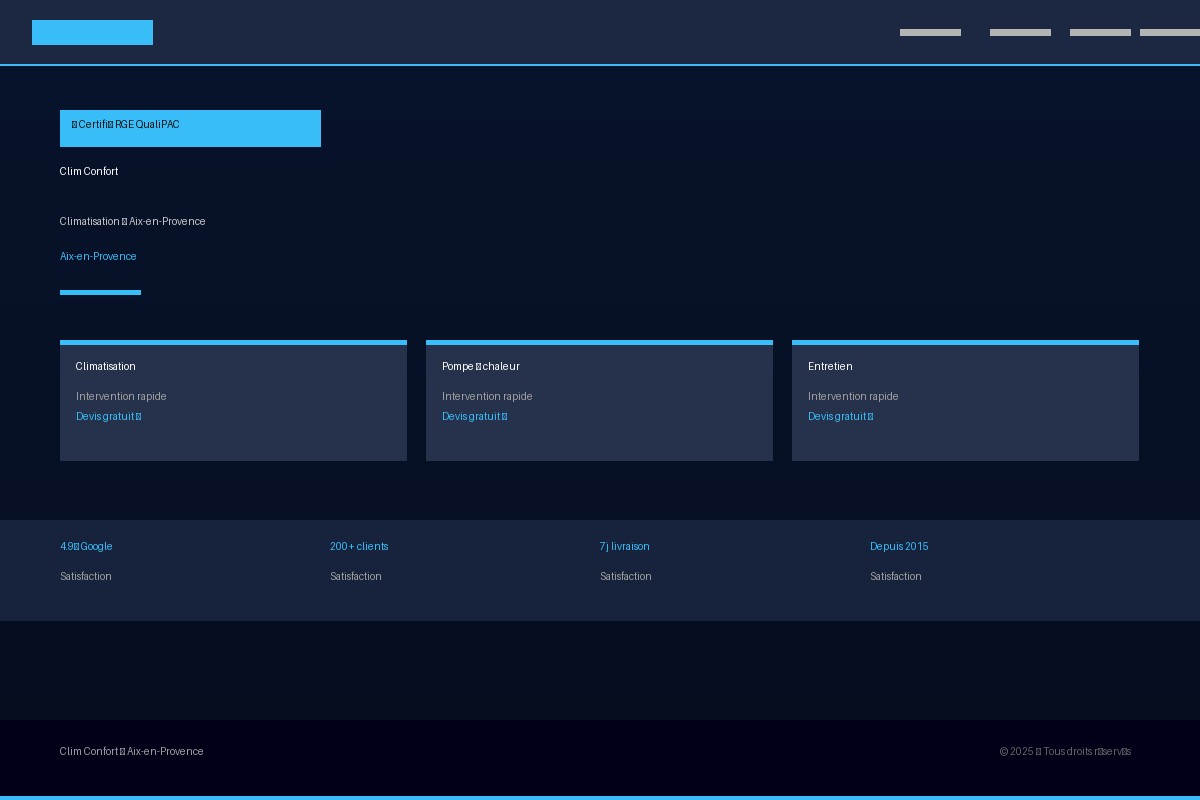Select the Pompe à chaleur card title
This screenshot has height=800, width=1200.
coord(481,367)
